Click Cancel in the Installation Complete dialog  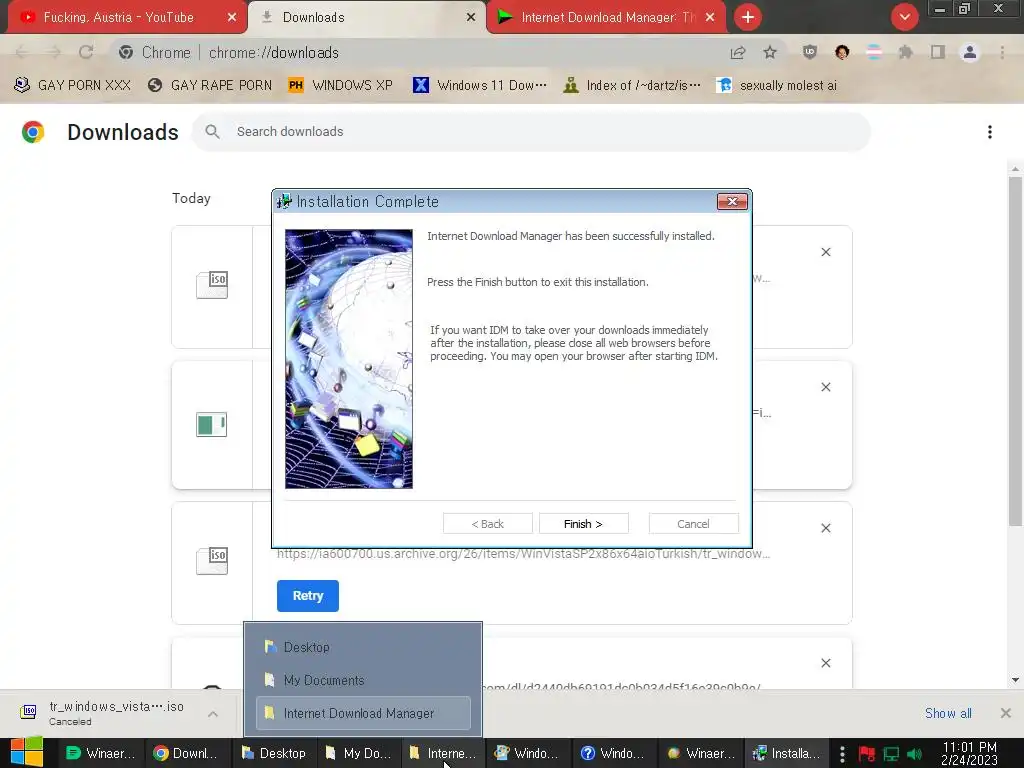pyautogui.click(x=694, y=524)
